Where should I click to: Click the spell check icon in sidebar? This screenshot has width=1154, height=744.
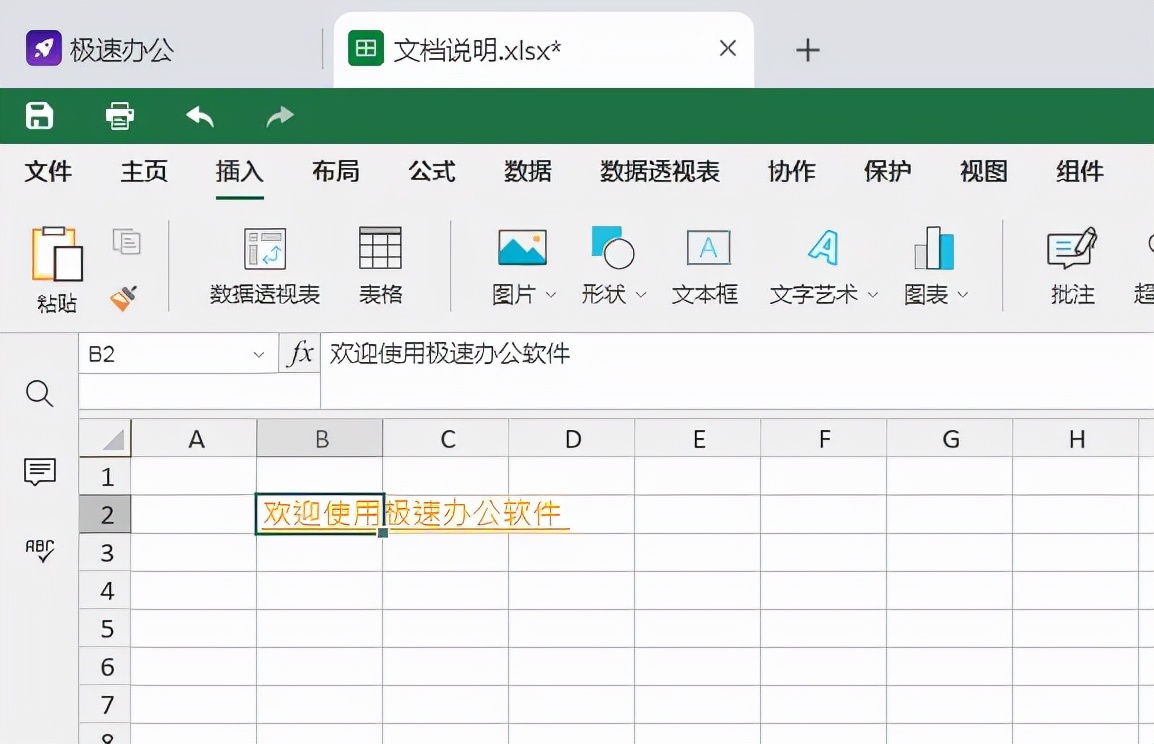[40, 551]
